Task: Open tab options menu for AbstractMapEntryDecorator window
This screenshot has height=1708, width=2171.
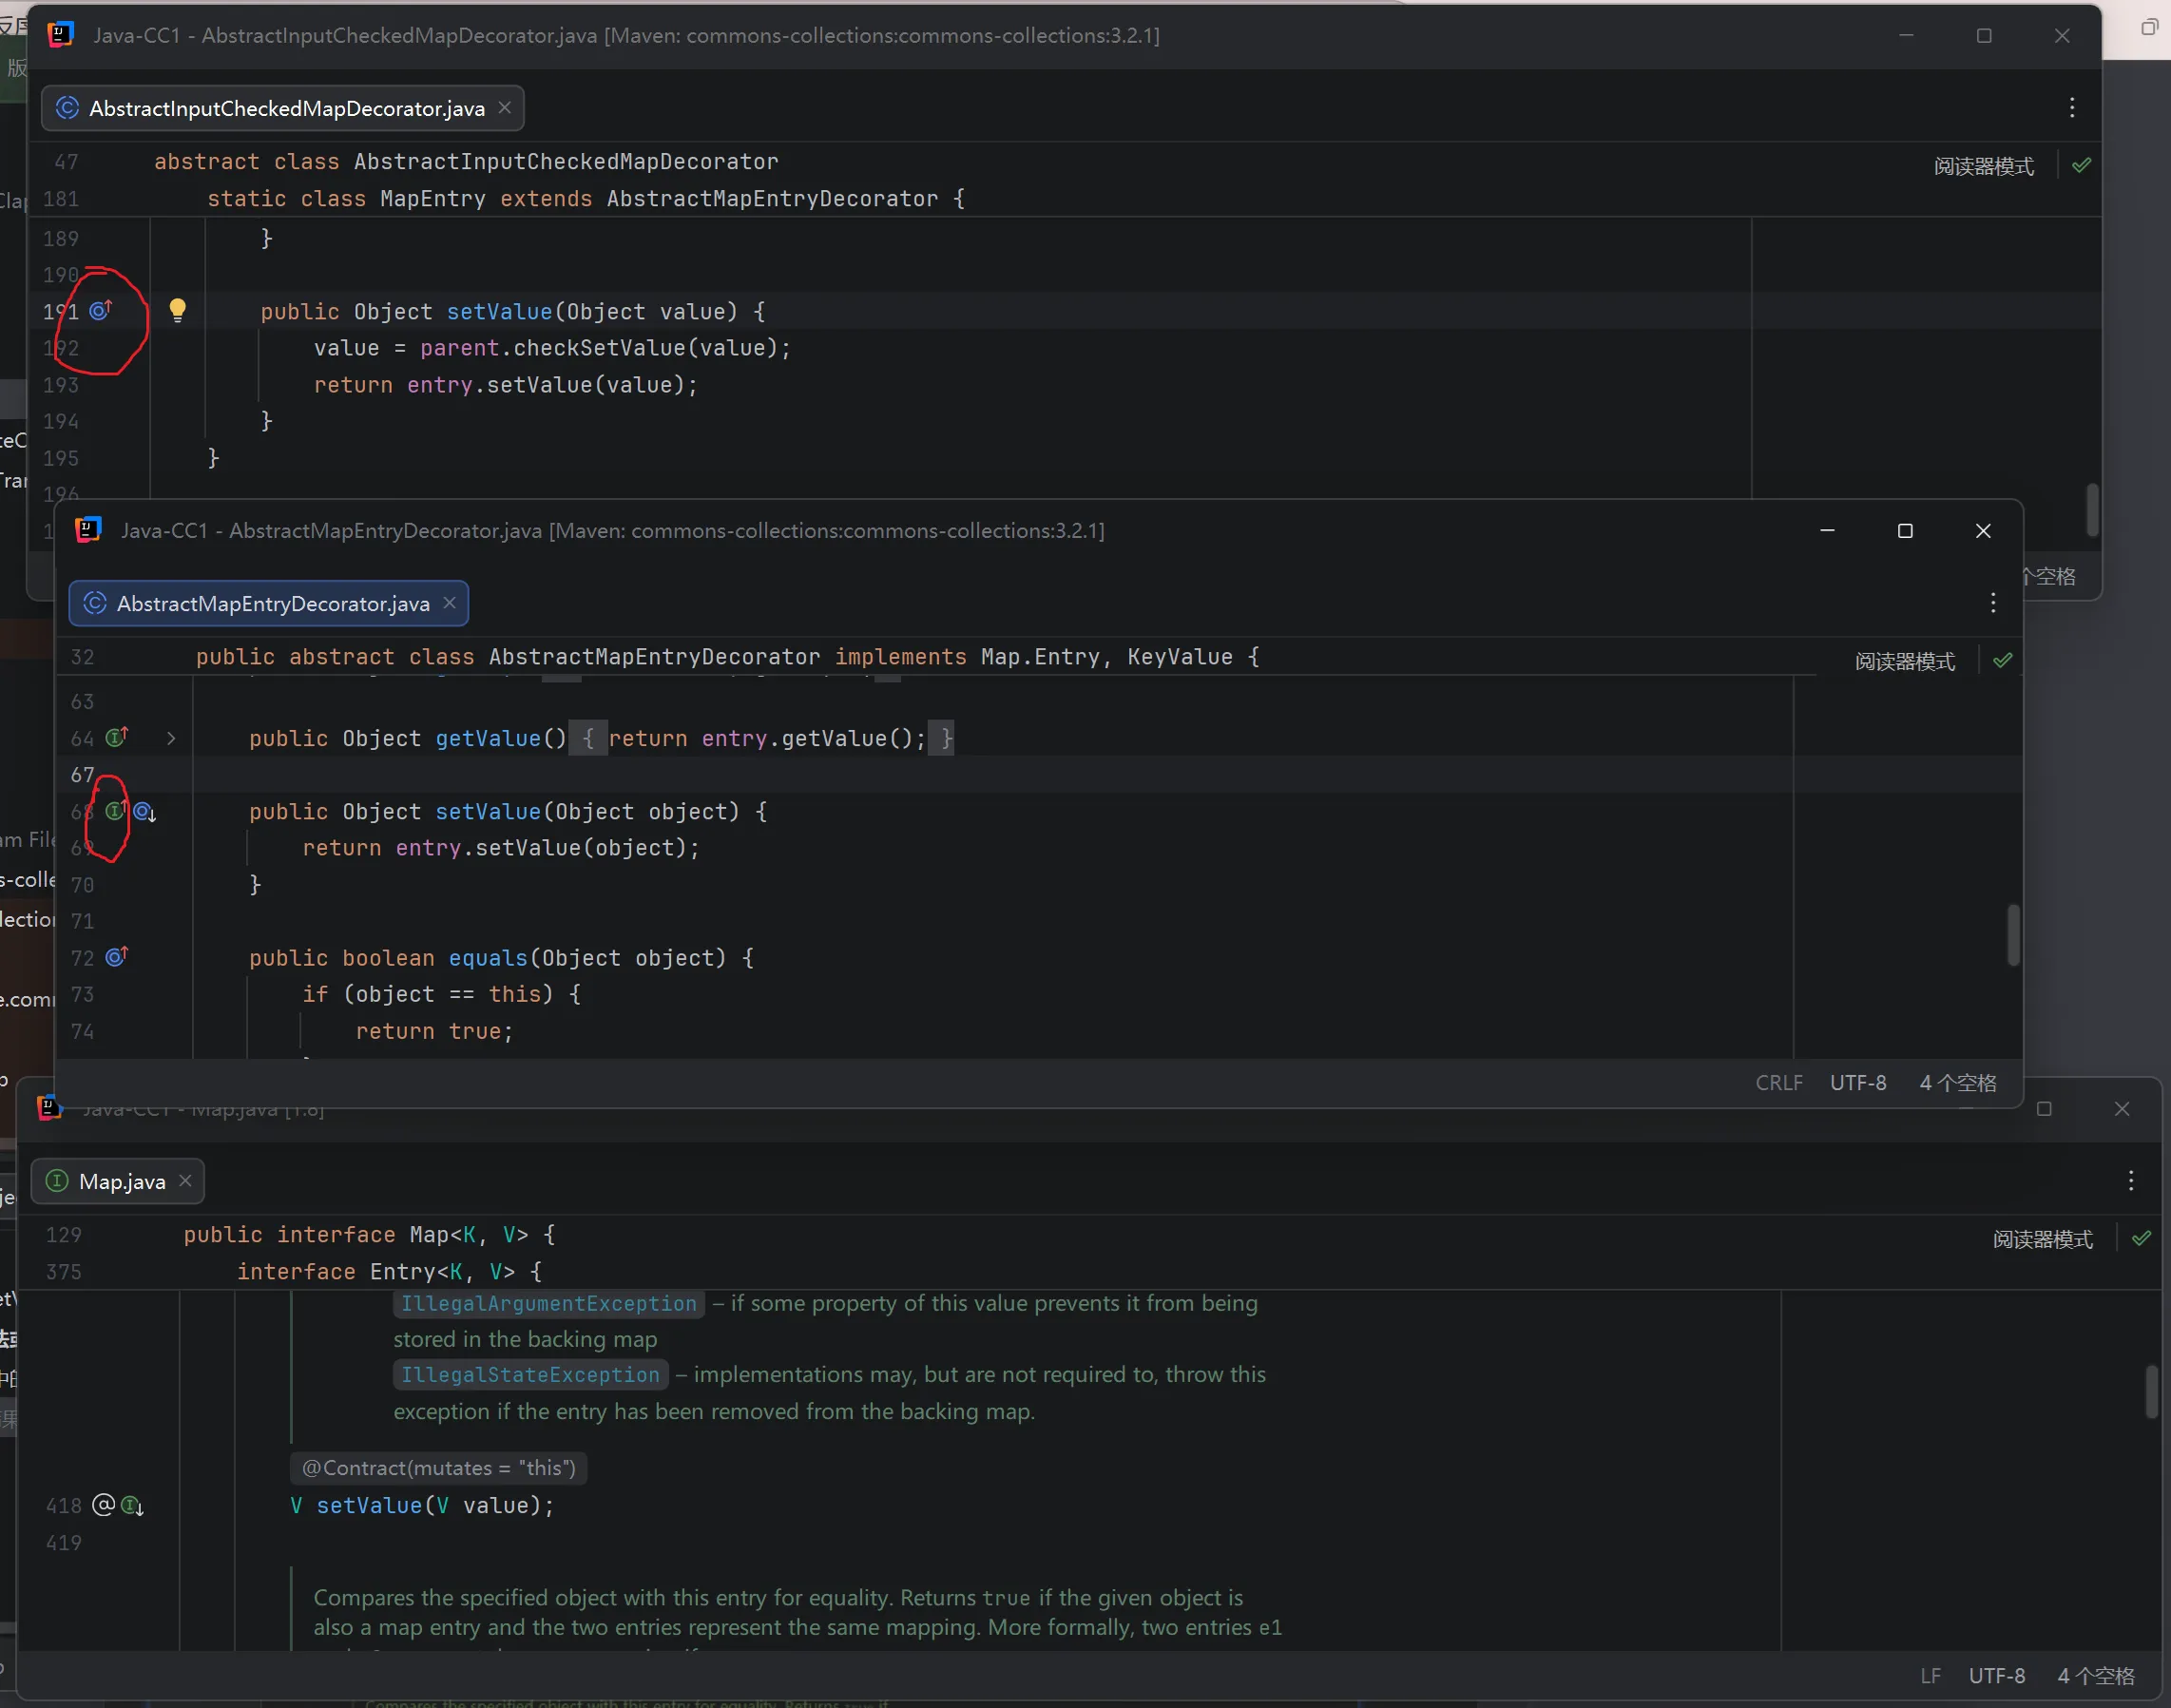Action: [x=1992, y=602]
